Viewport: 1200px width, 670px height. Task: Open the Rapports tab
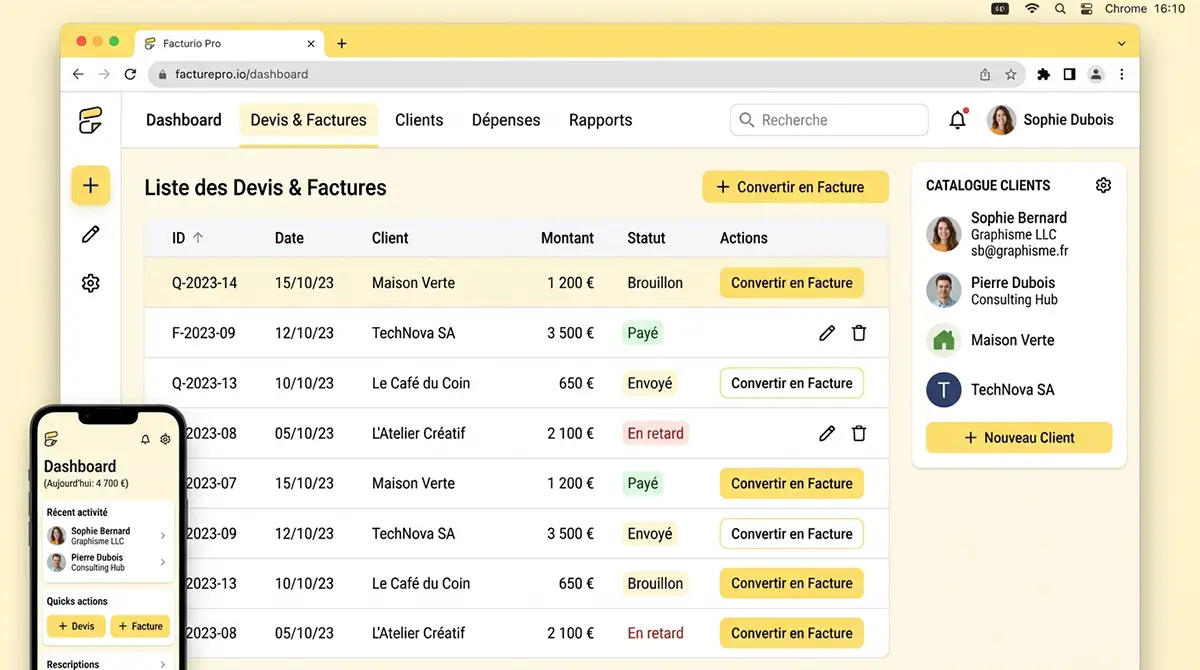[x=600, y=120]
